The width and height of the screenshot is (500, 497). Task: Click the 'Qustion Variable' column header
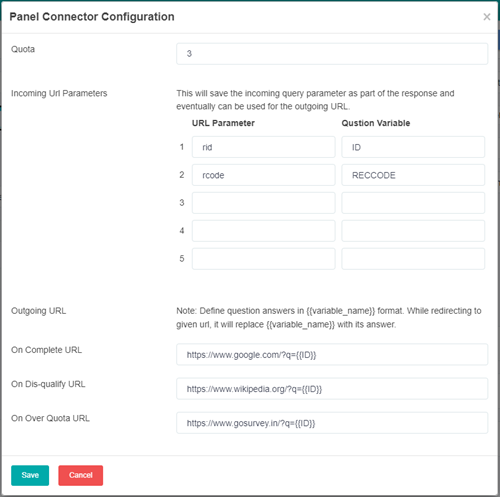point(376,123)
